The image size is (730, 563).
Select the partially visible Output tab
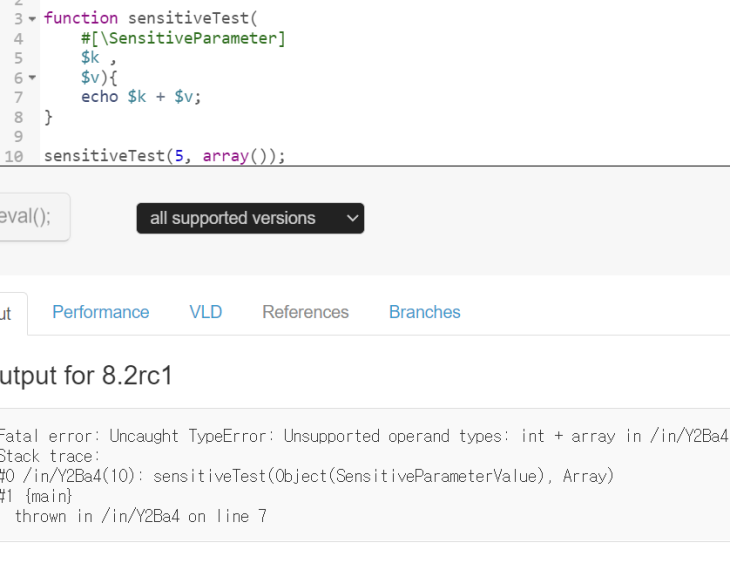[8, 314]
